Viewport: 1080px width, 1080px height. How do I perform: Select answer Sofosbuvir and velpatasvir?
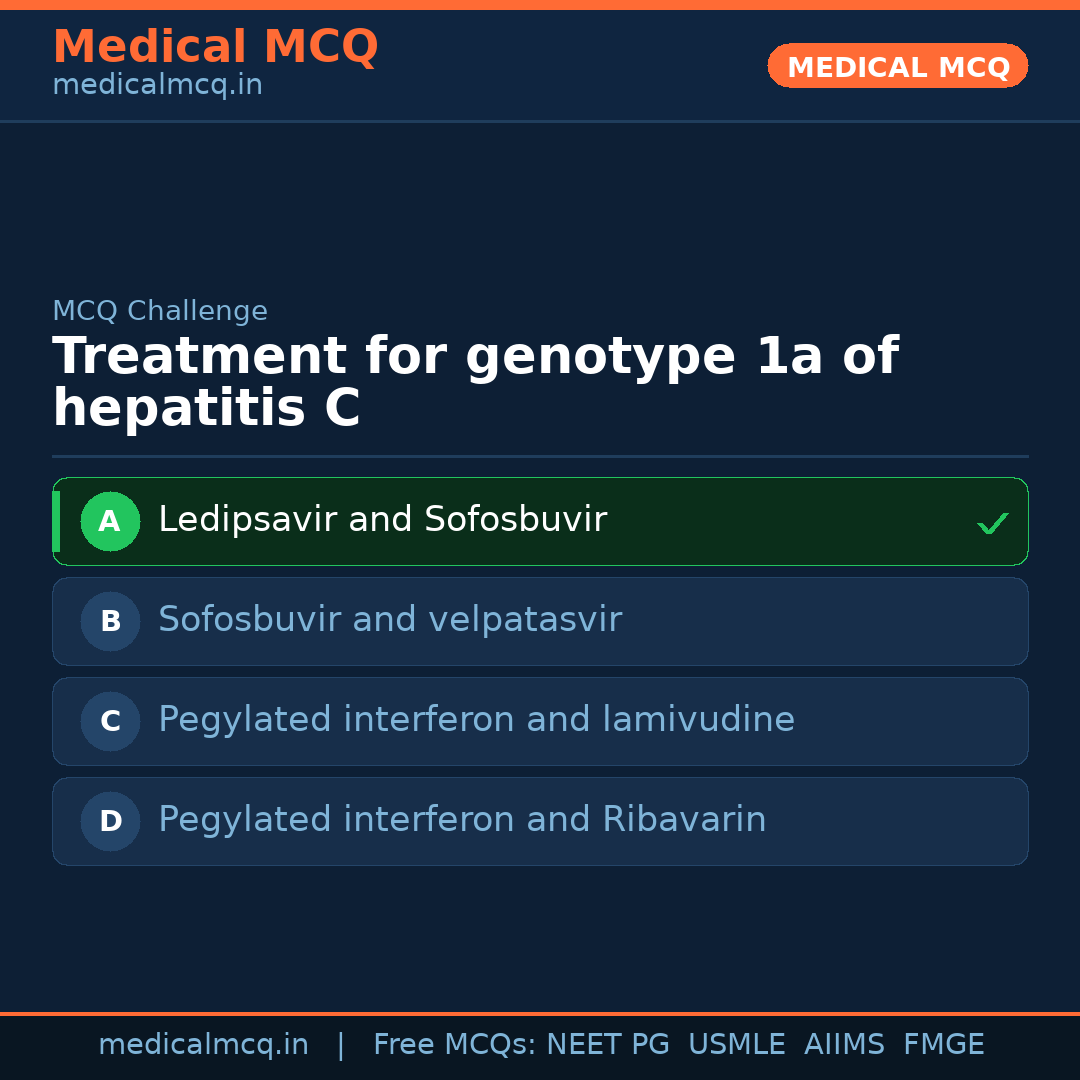390,620
